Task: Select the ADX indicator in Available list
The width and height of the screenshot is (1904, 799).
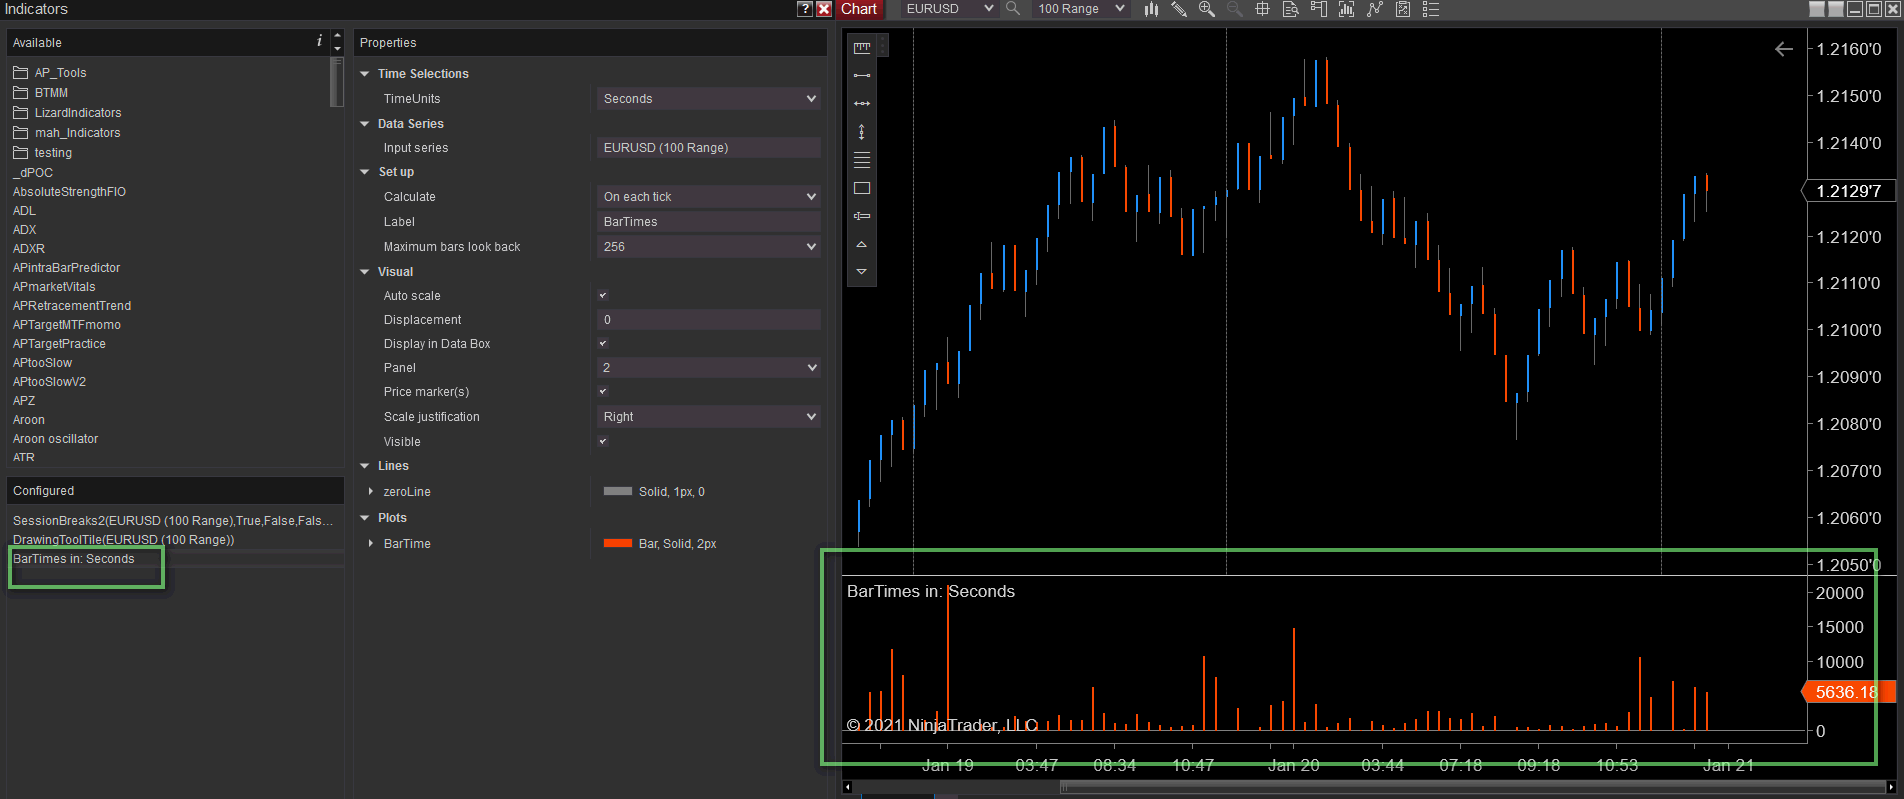Action: point(25,230)
